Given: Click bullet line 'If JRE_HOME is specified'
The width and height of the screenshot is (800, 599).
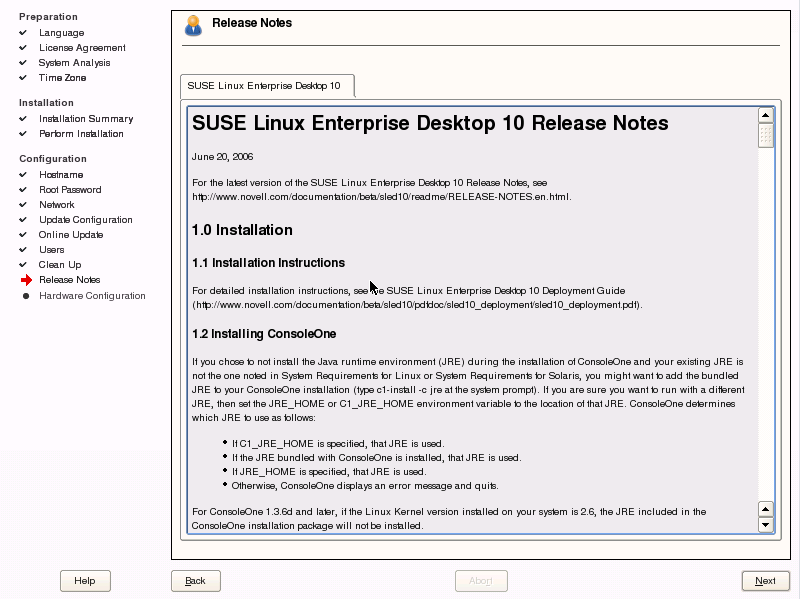Looking at the screenshot, I should (x=329, y=472).
